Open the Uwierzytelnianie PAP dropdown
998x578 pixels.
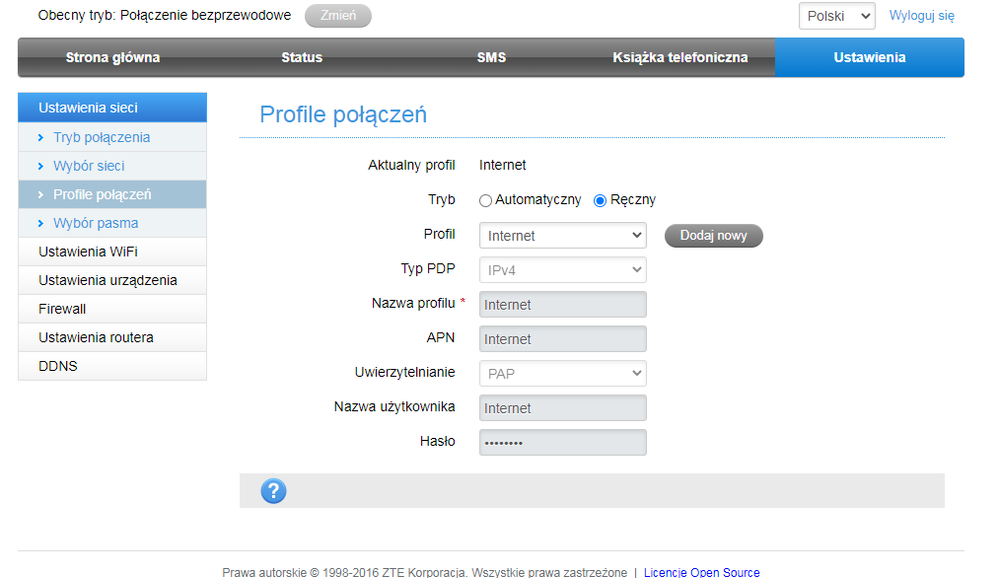[563, 373]
